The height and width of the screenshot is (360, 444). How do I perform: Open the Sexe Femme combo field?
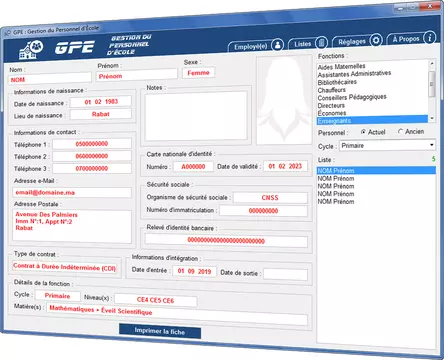tap(198, 73)
